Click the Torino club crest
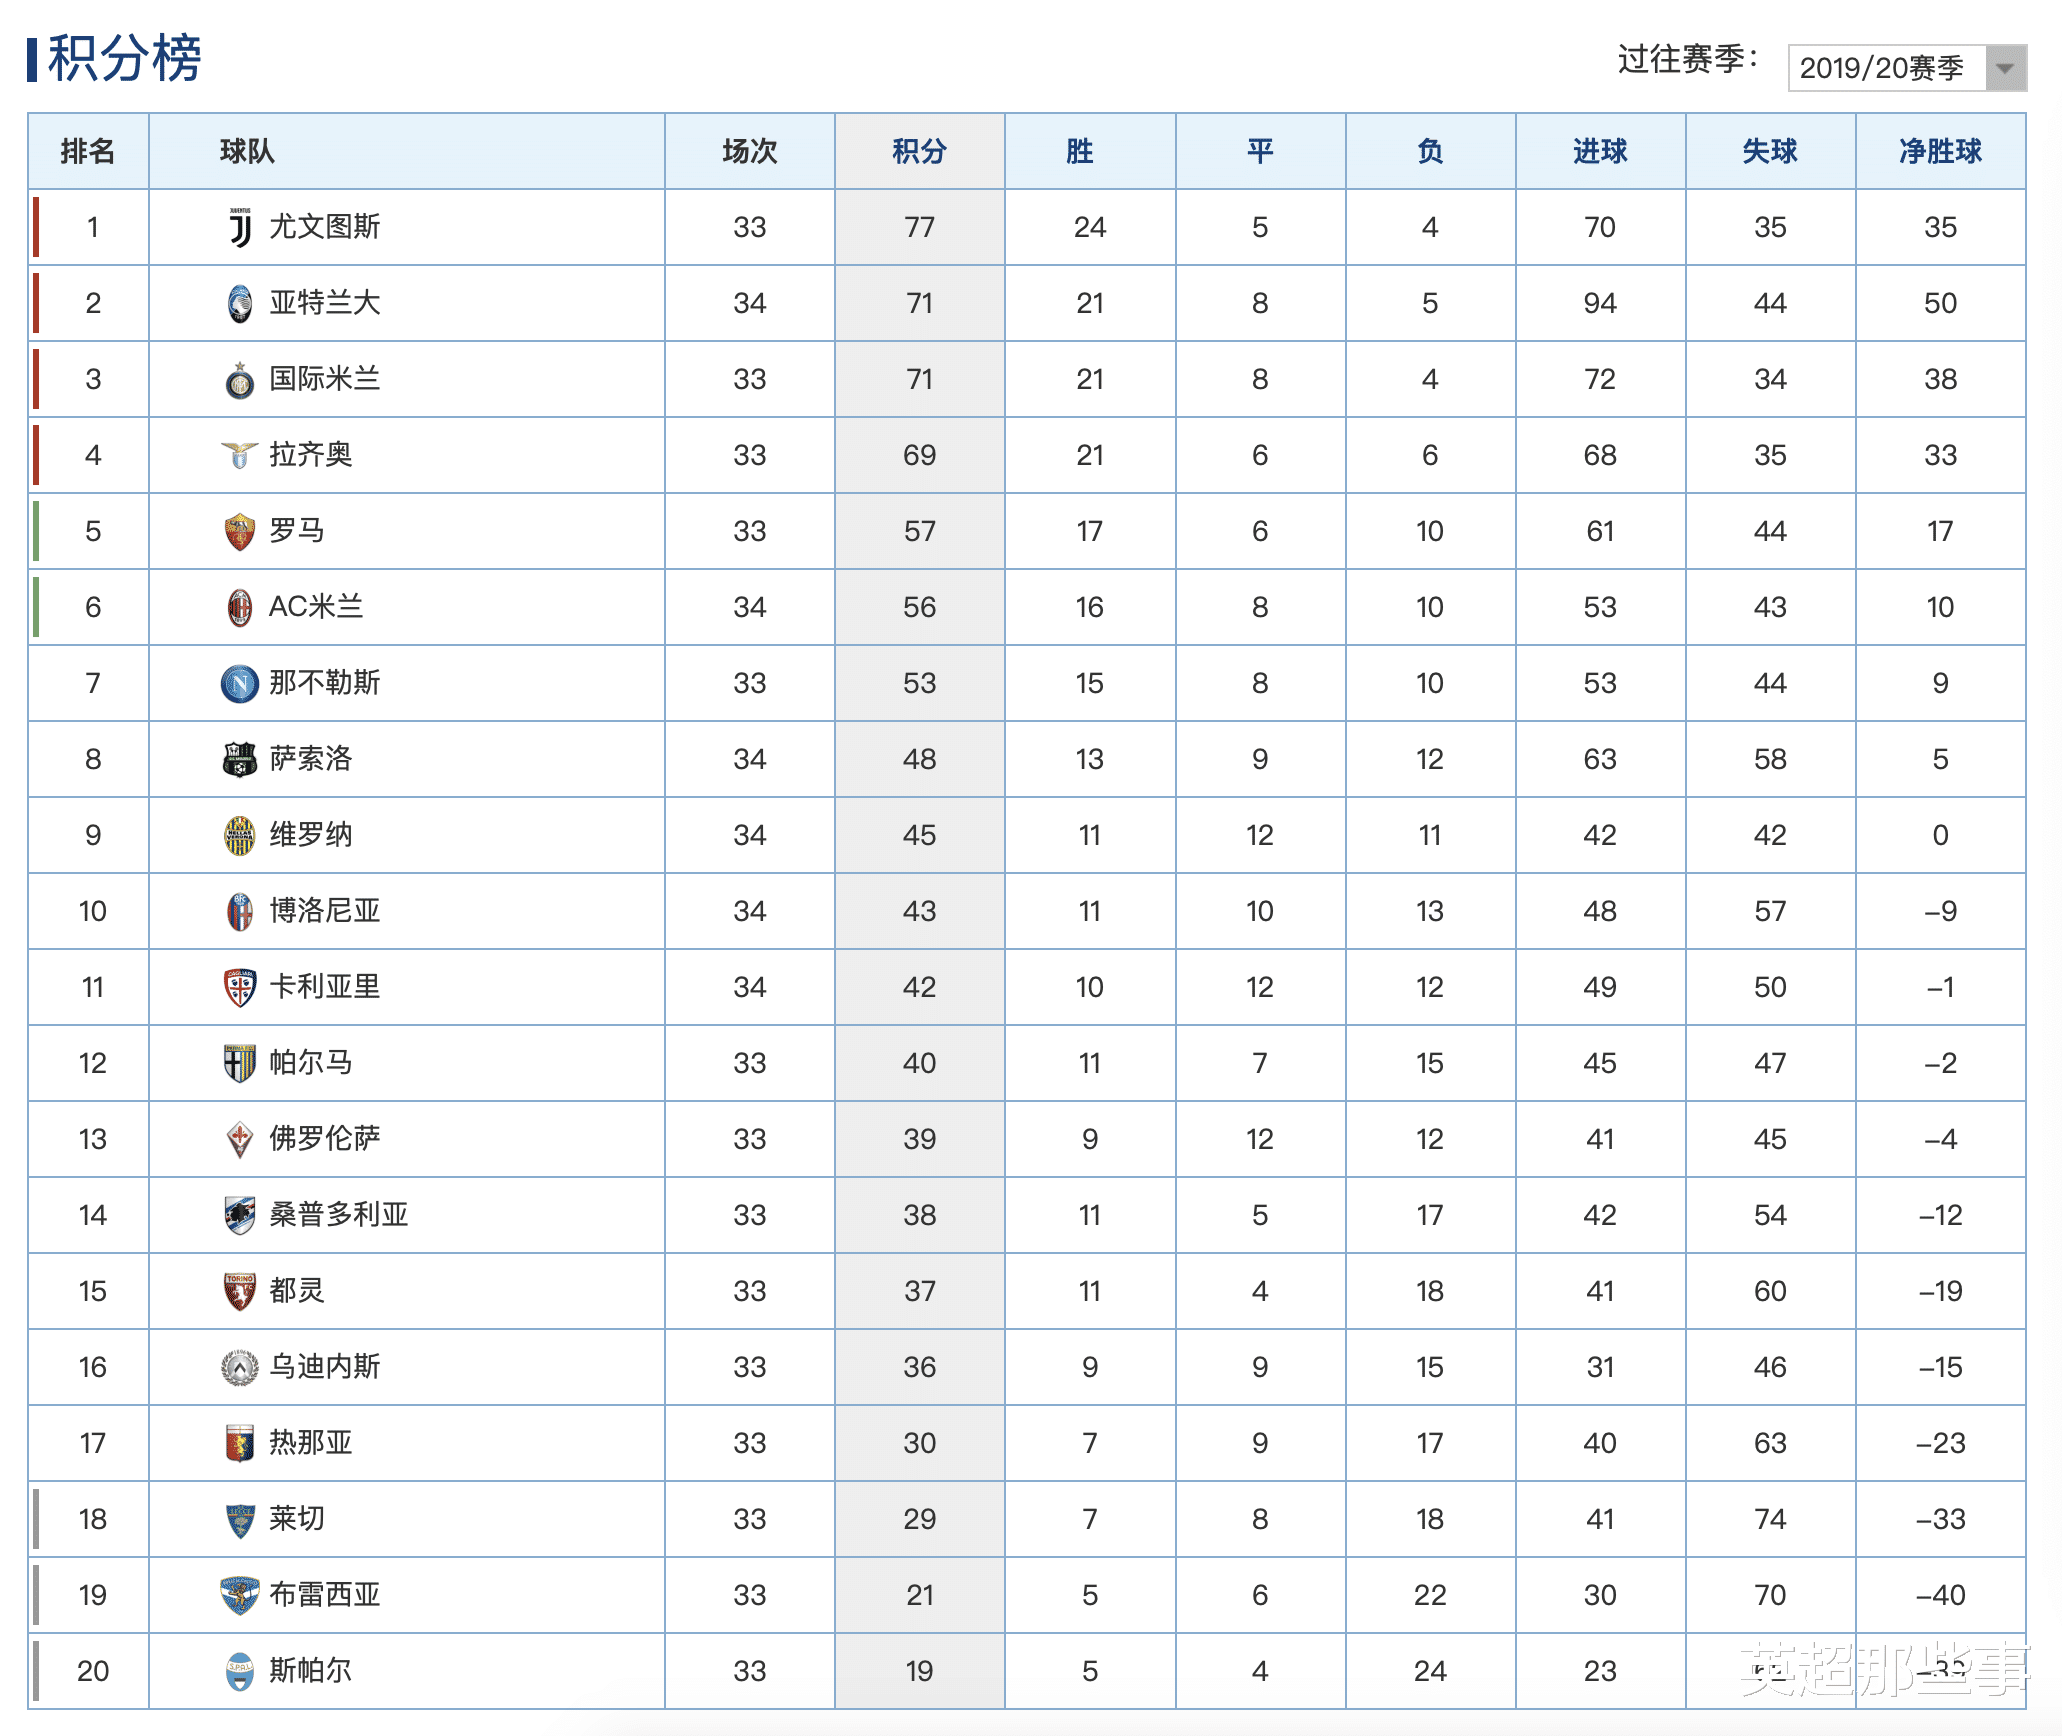Screen dimensions: 2062x1736 point(240,1291)
